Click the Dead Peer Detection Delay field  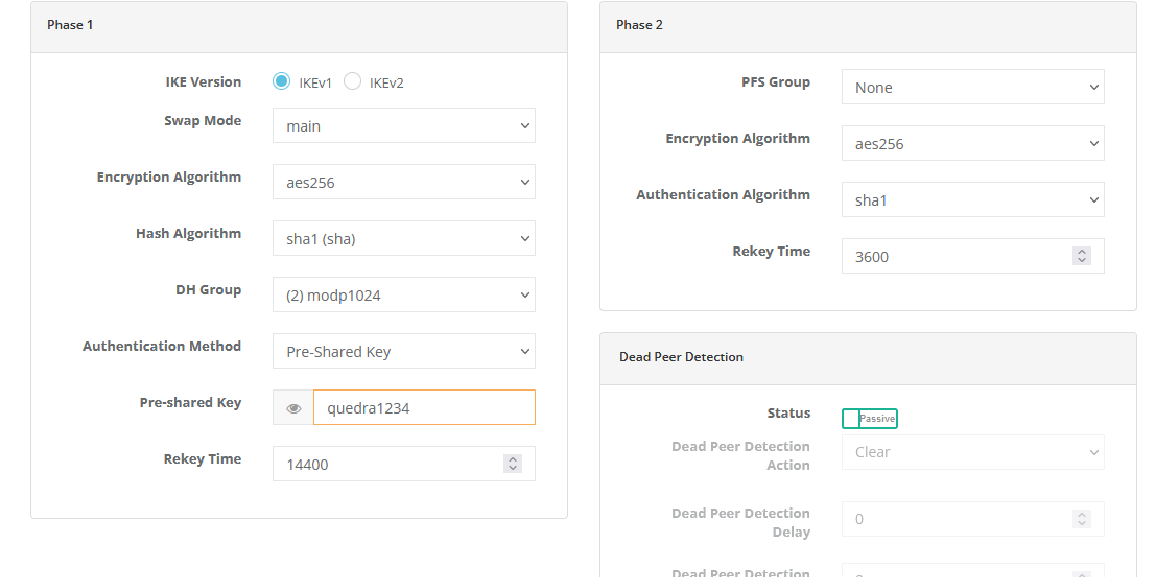pos(955,519)
